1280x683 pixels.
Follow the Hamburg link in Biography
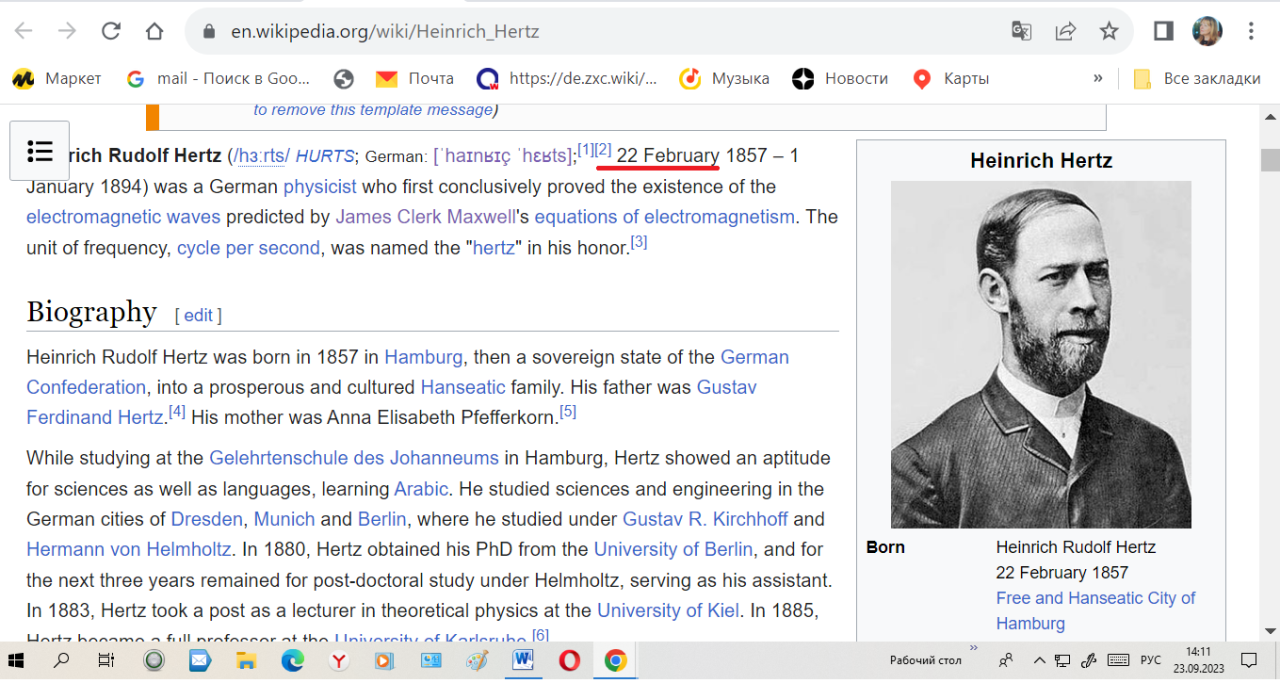(423, 357)
